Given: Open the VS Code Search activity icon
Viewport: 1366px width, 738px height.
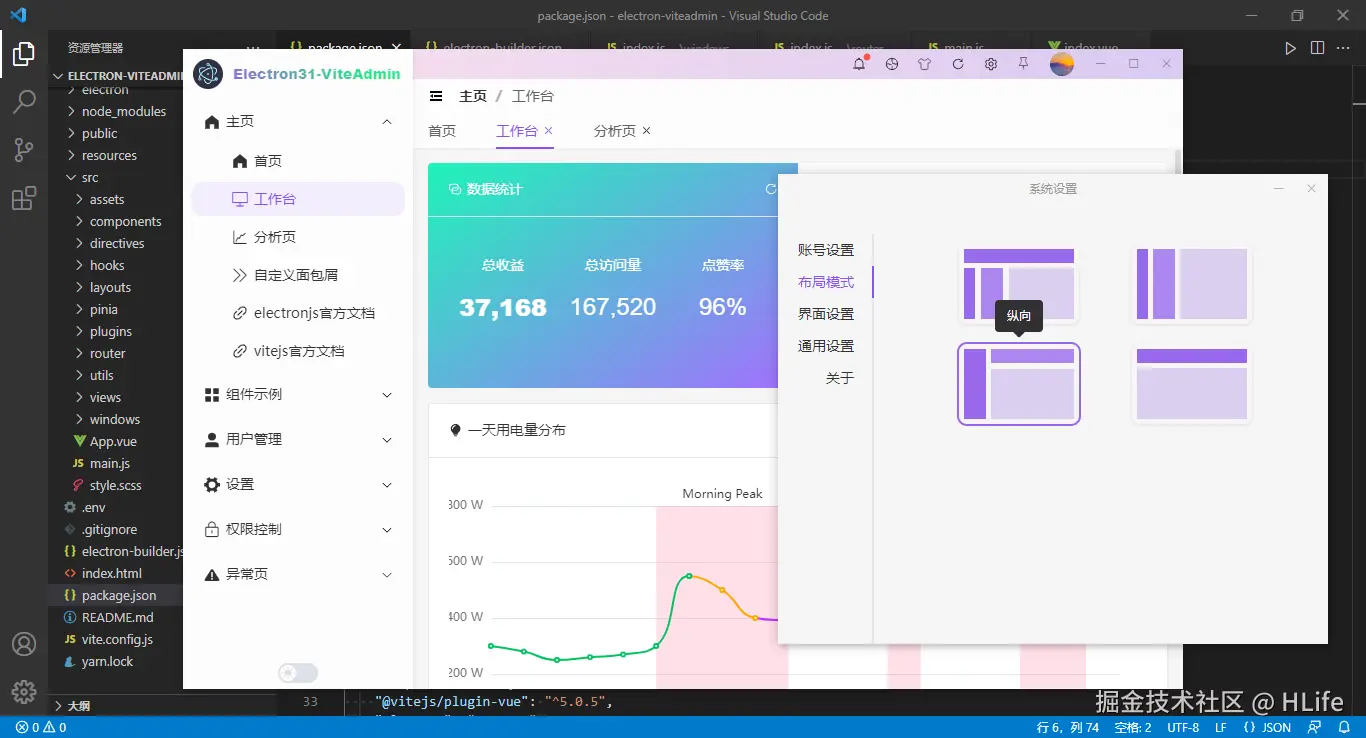Looking at the screenshot, I should [x=24, y=102].
